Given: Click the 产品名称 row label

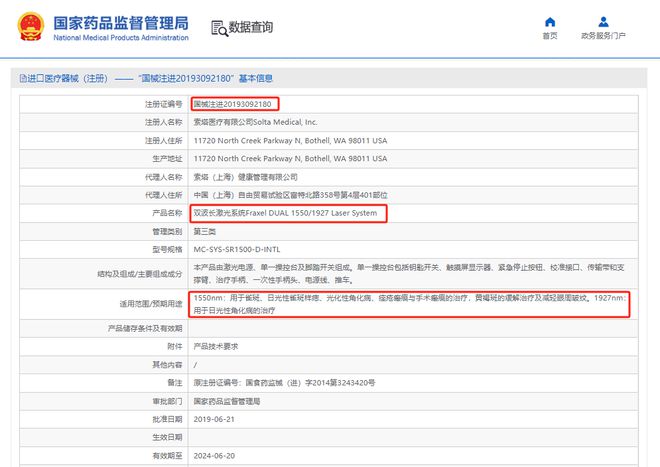Looking at the screenshot, I should click(x=167, y=213).
